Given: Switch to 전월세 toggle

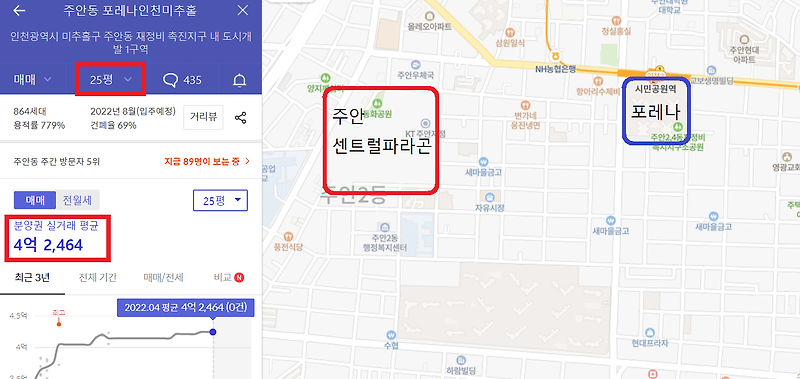Looking at the screenshot, I should click(x=78, y=200).
